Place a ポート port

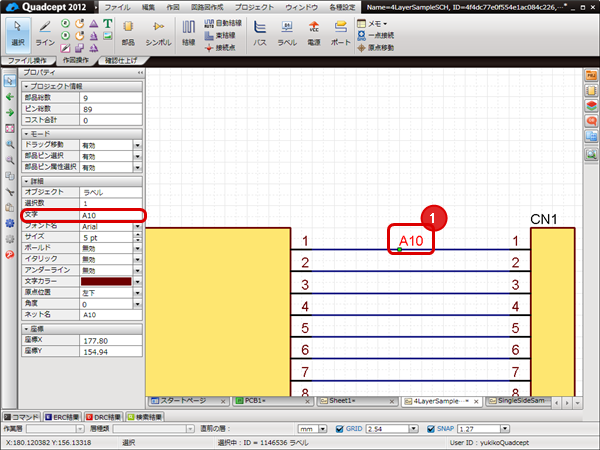point(341,34)
